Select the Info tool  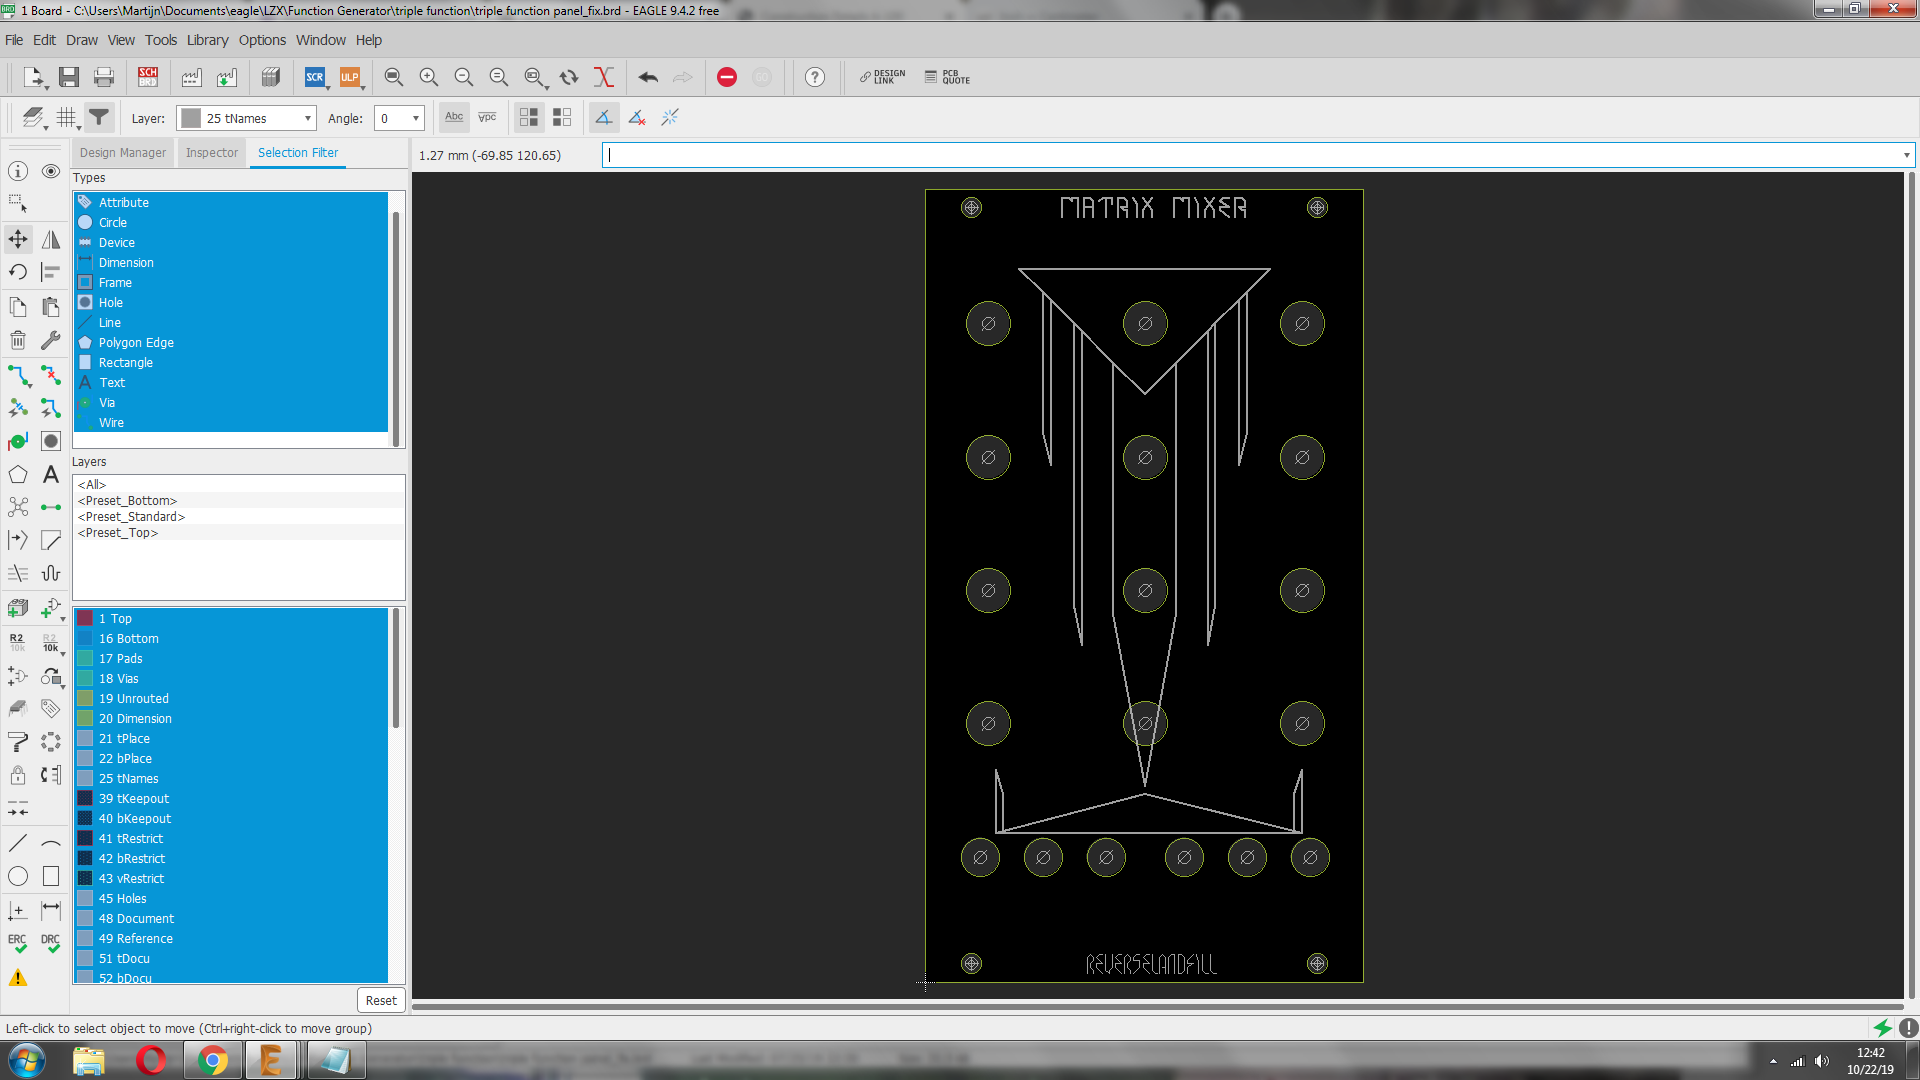pyautogui.click(x=18, y=171)
